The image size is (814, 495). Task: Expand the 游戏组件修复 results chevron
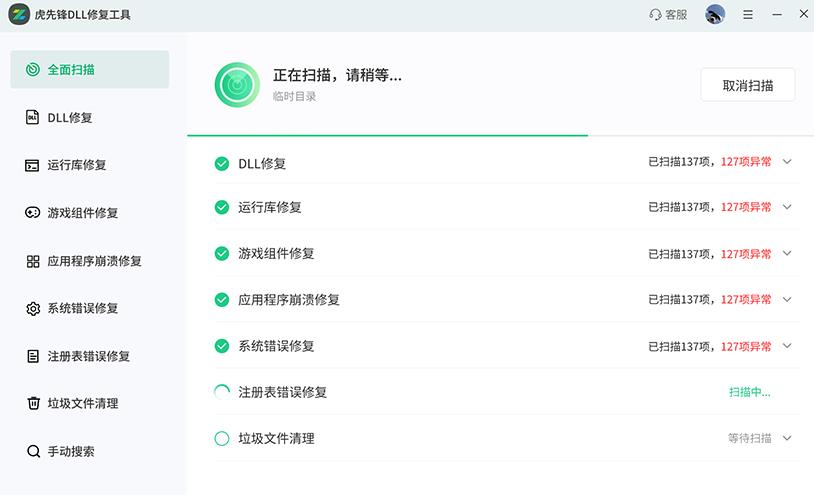tap(787, 254)
